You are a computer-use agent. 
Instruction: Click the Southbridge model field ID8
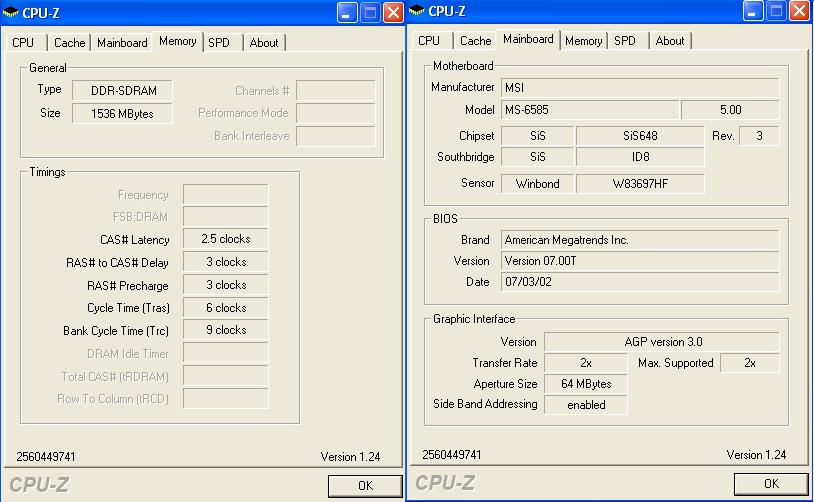tap(640, 157)
